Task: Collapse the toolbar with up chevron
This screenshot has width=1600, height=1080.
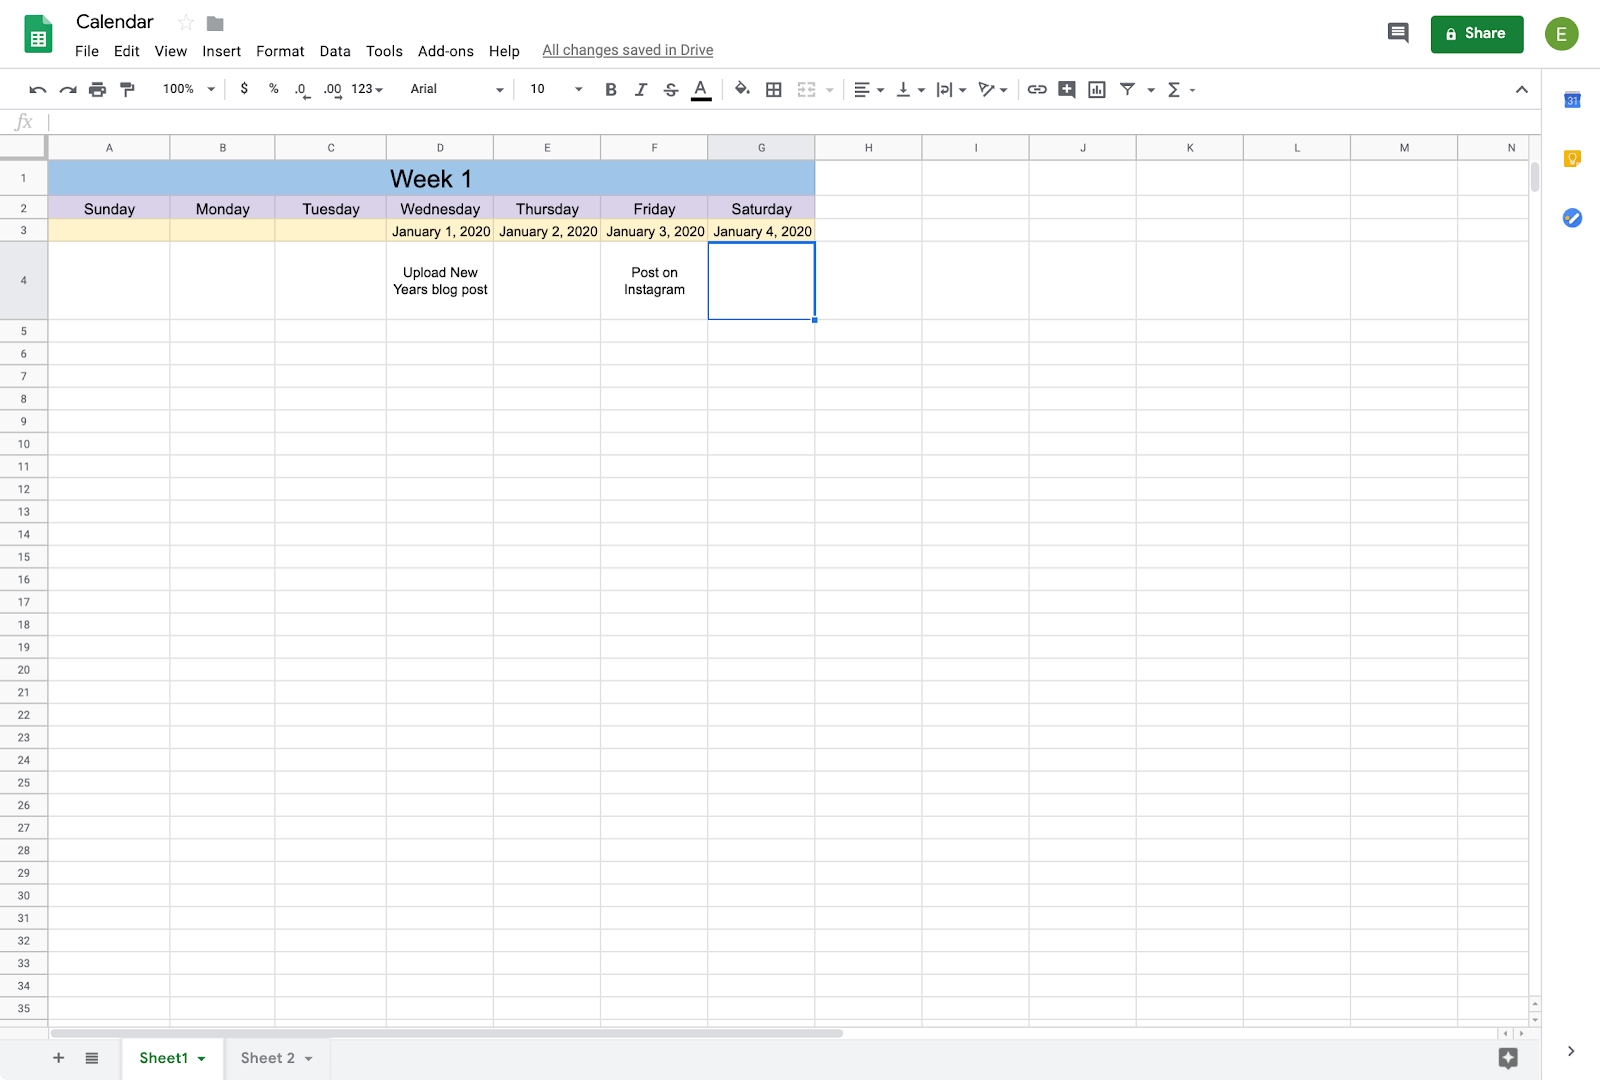Action: [x=1521, y=90]
